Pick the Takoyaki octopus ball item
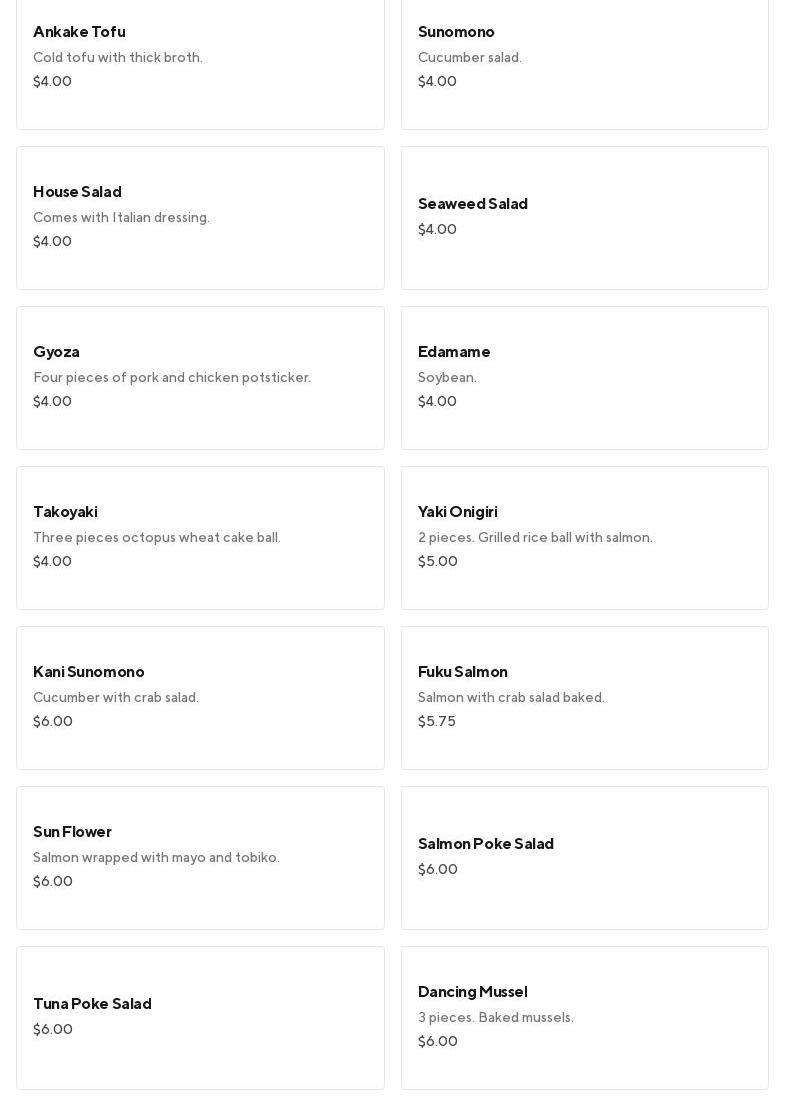Image resolution: width=785 pixels, height=1103 pixels. point(200,537)
